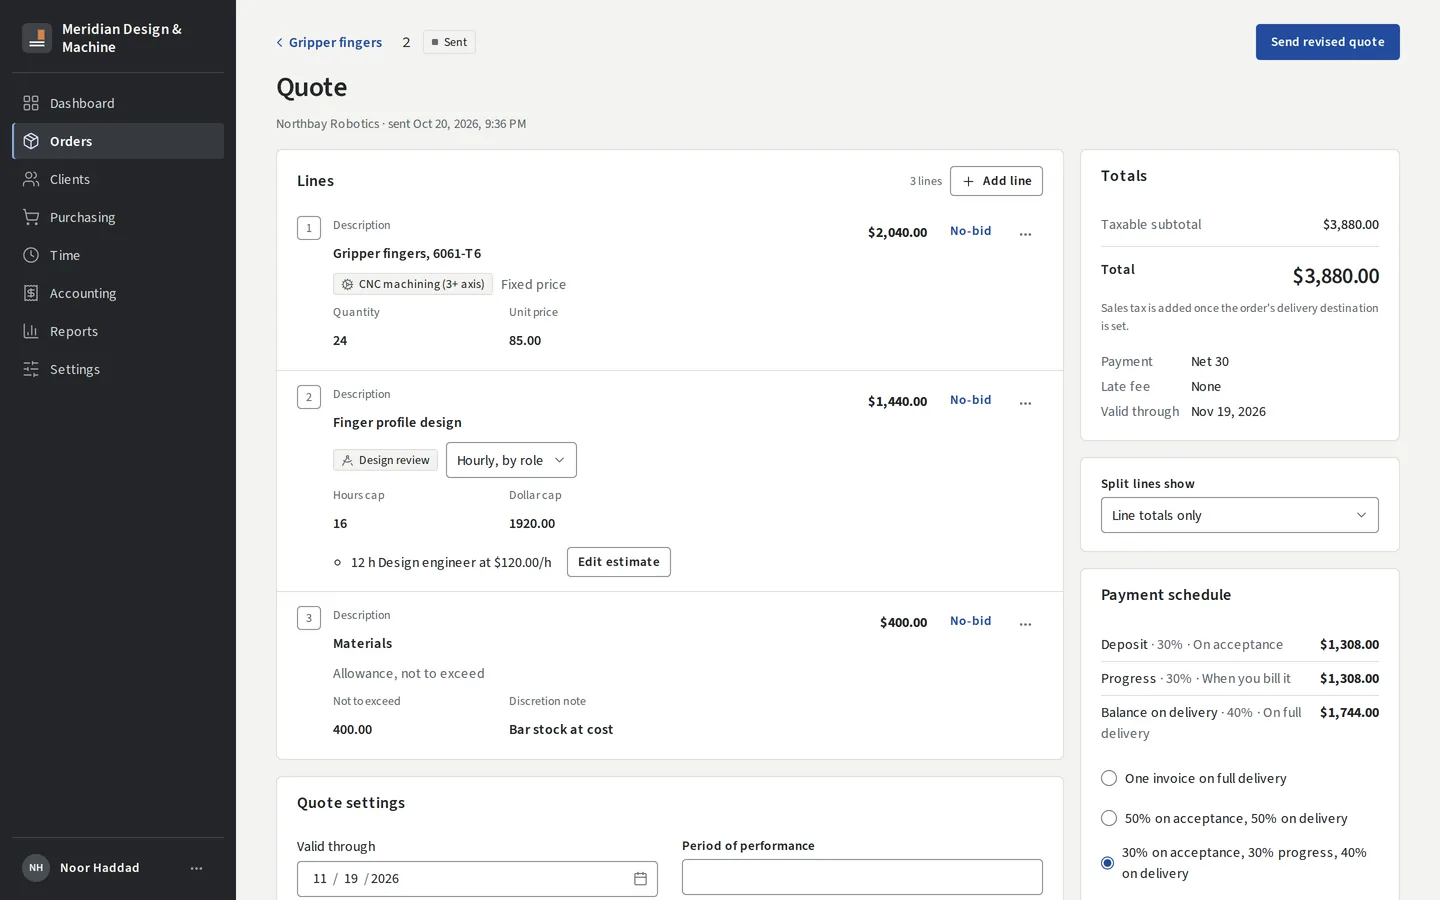The height and width of the screenshot is (900, 1440).
Task: Click the gear icon on CNC machining tag
Action: 347,285
